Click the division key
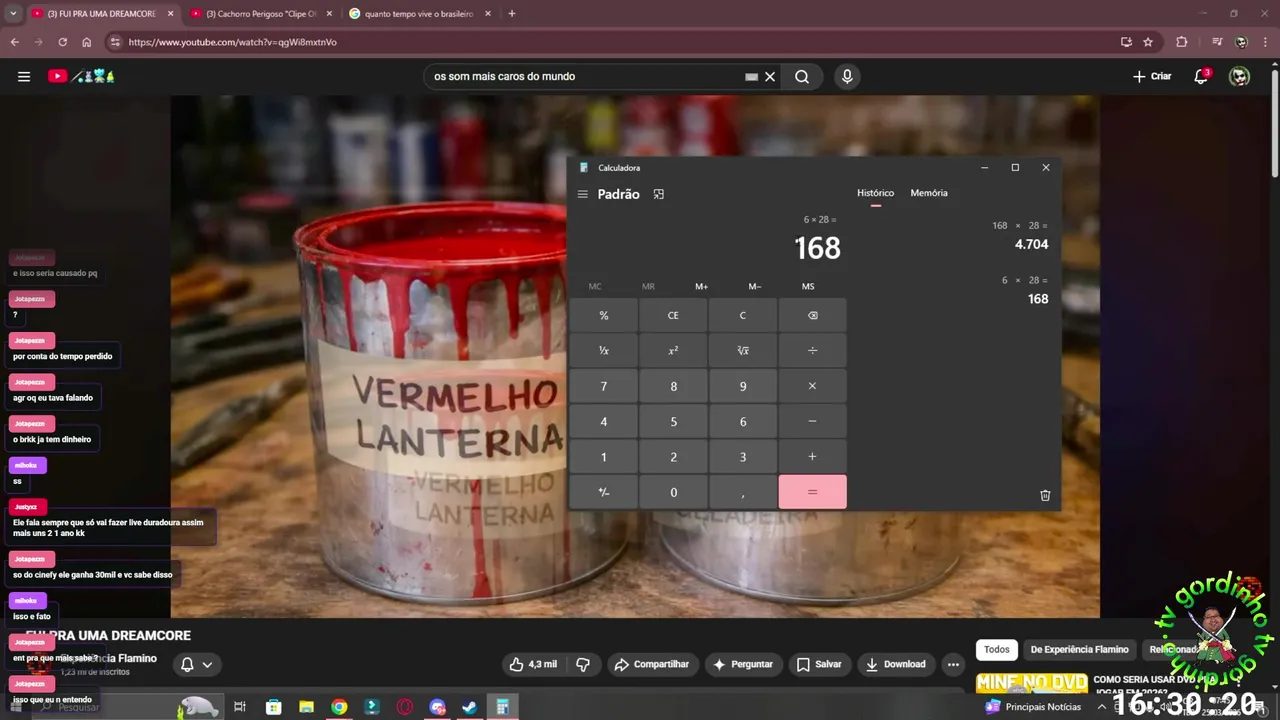The height and width of the screenshot is (720, 1280). tap(812, 351)
